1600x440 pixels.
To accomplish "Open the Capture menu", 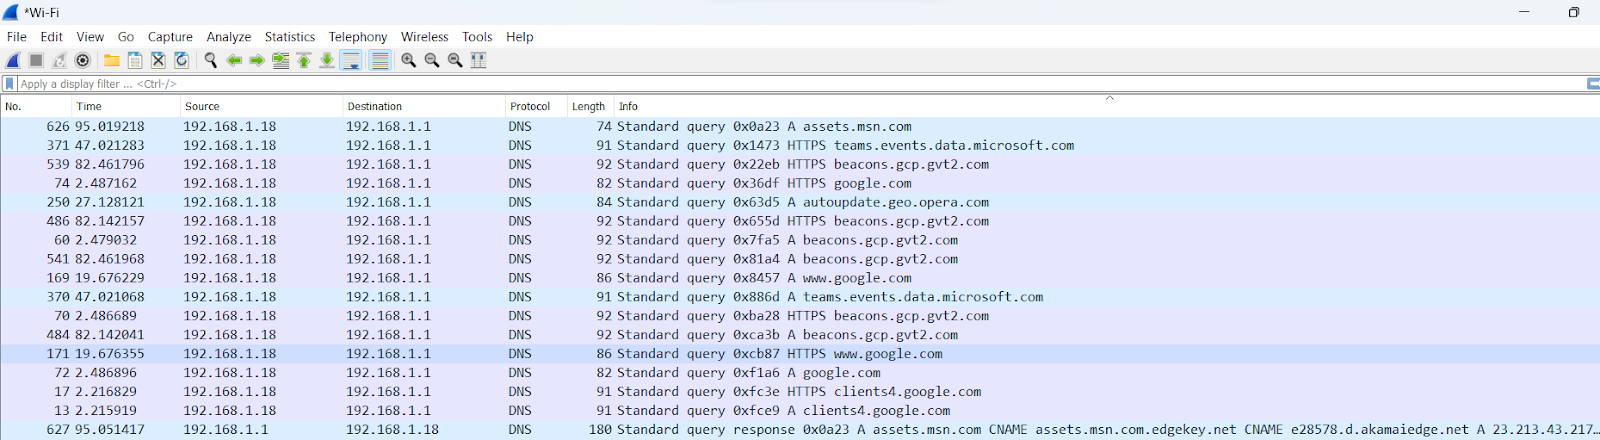I will coord(170,37).
